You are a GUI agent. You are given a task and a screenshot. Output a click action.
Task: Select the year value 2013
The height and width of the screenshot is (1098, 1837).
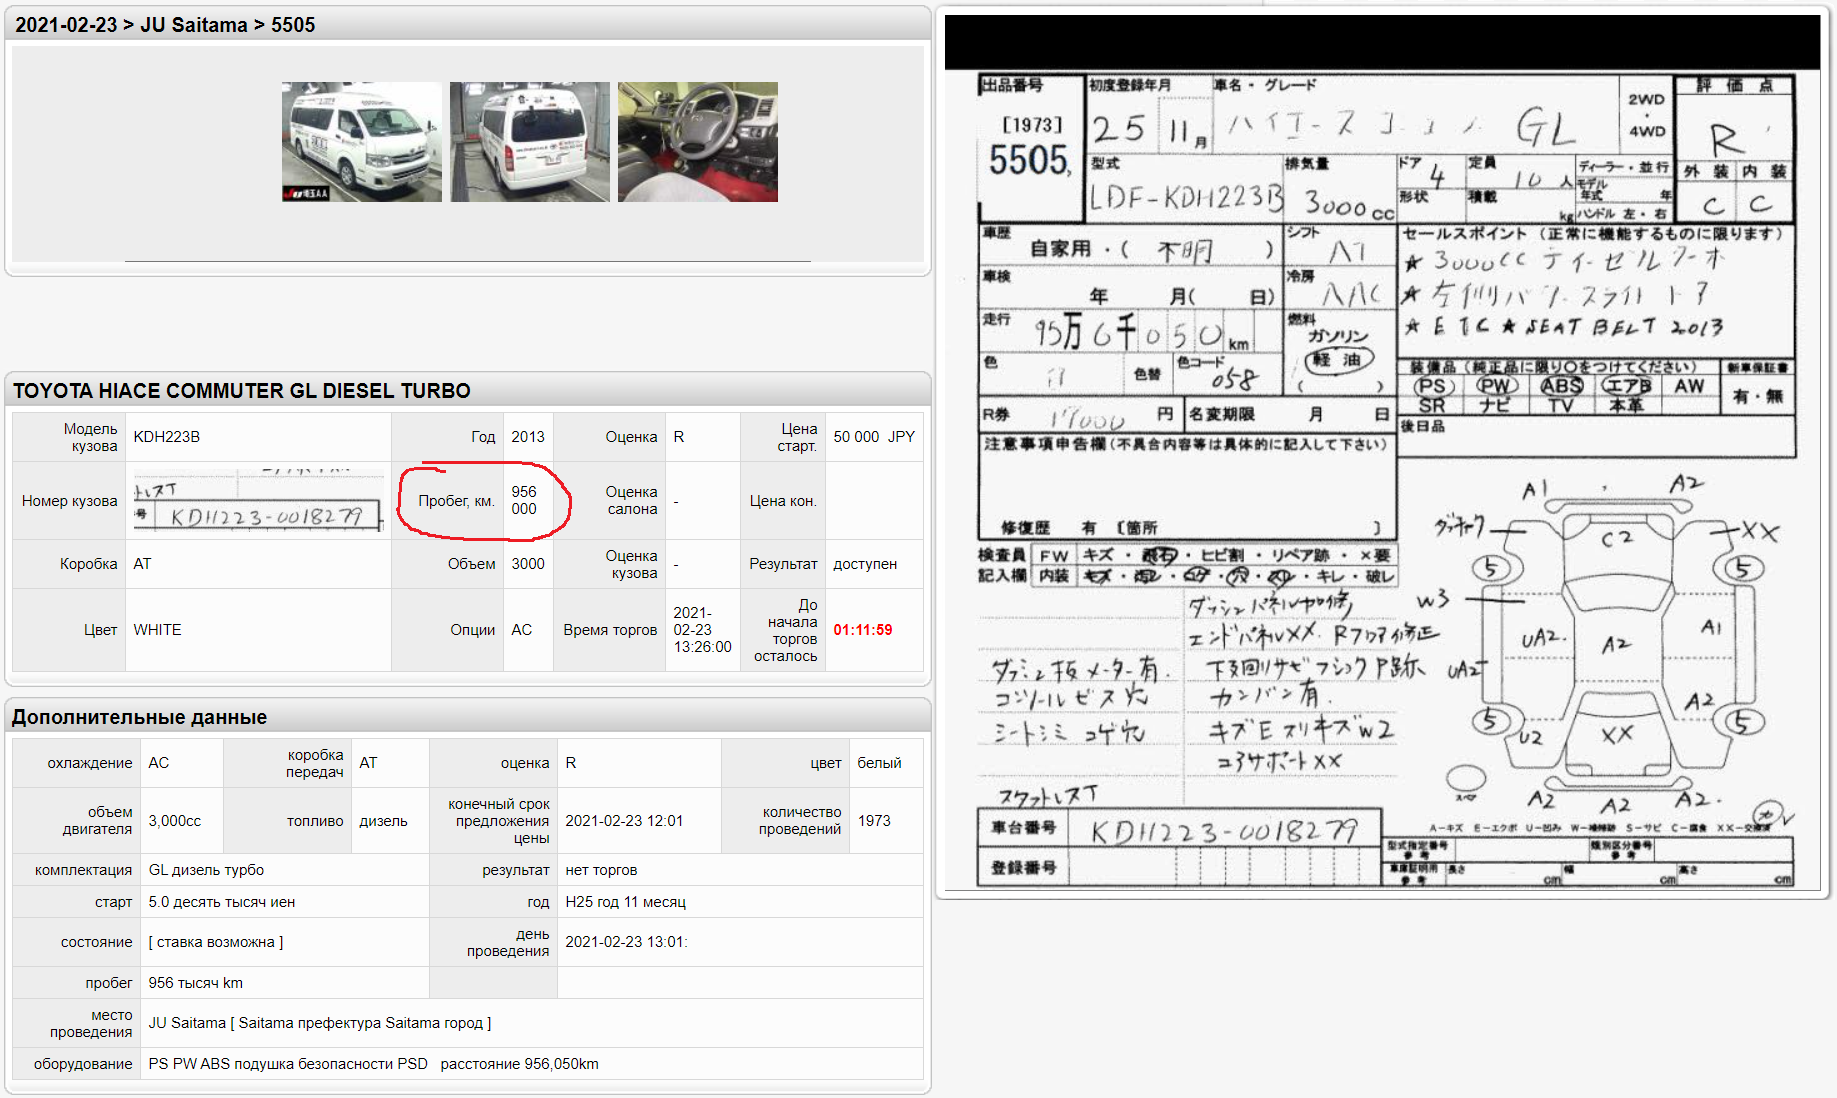[x=528, y=437]
